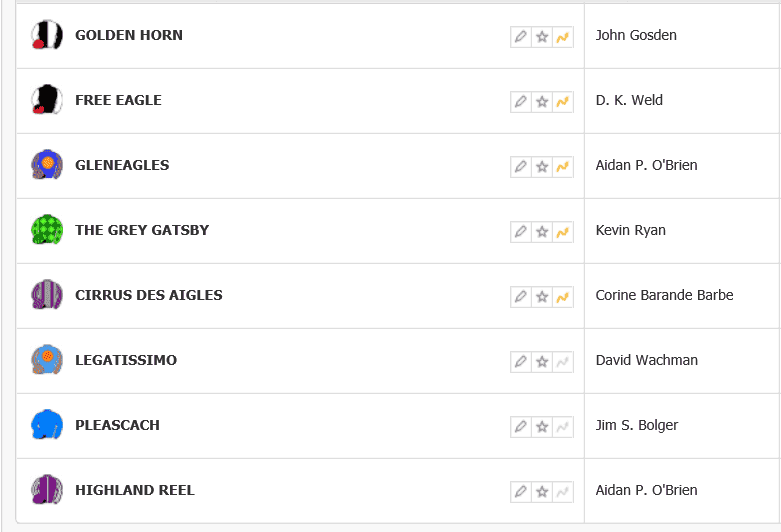
Task: Toggle the star icon for Highland Reel
Action: pyautogui.click(x=542, y=492)
